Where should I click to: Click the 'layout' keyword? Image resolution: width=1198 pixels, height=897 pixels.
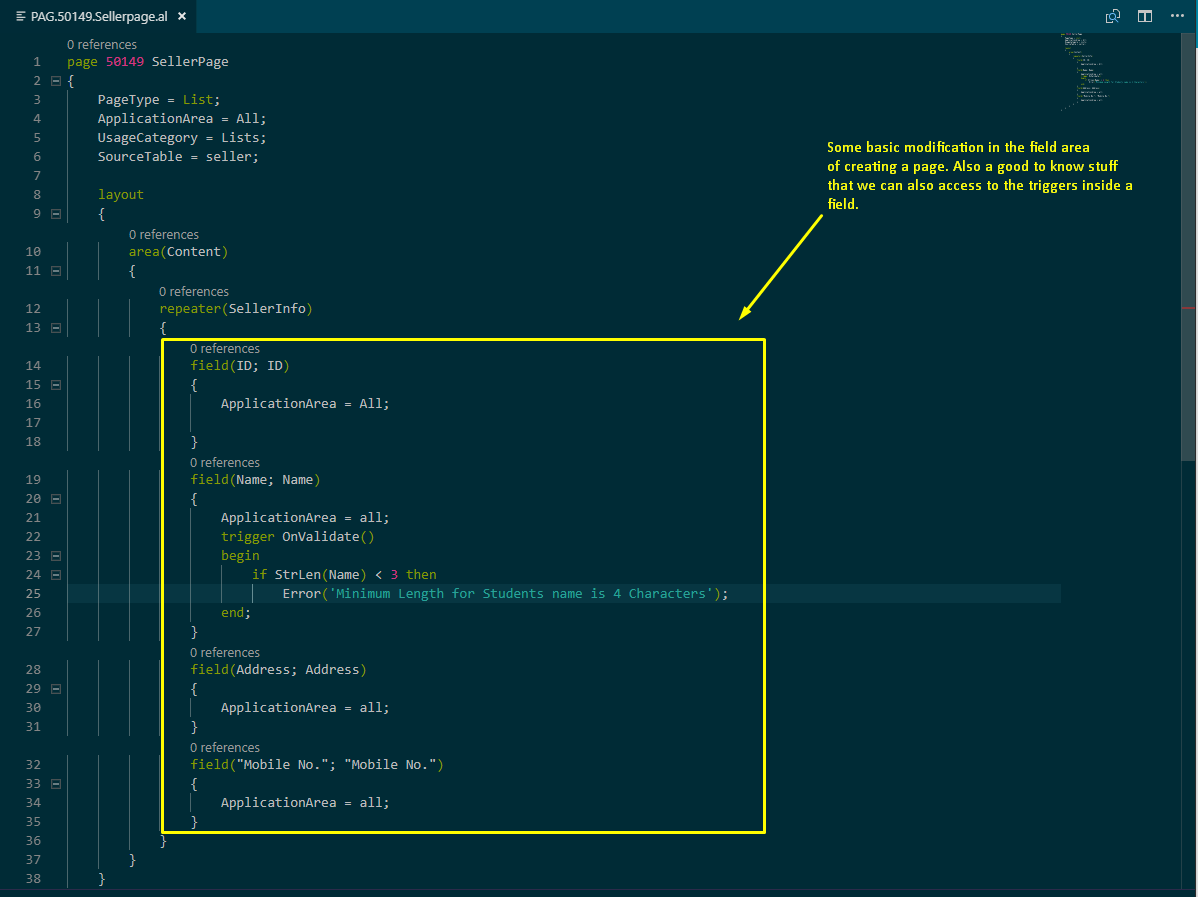pos(121,195)
